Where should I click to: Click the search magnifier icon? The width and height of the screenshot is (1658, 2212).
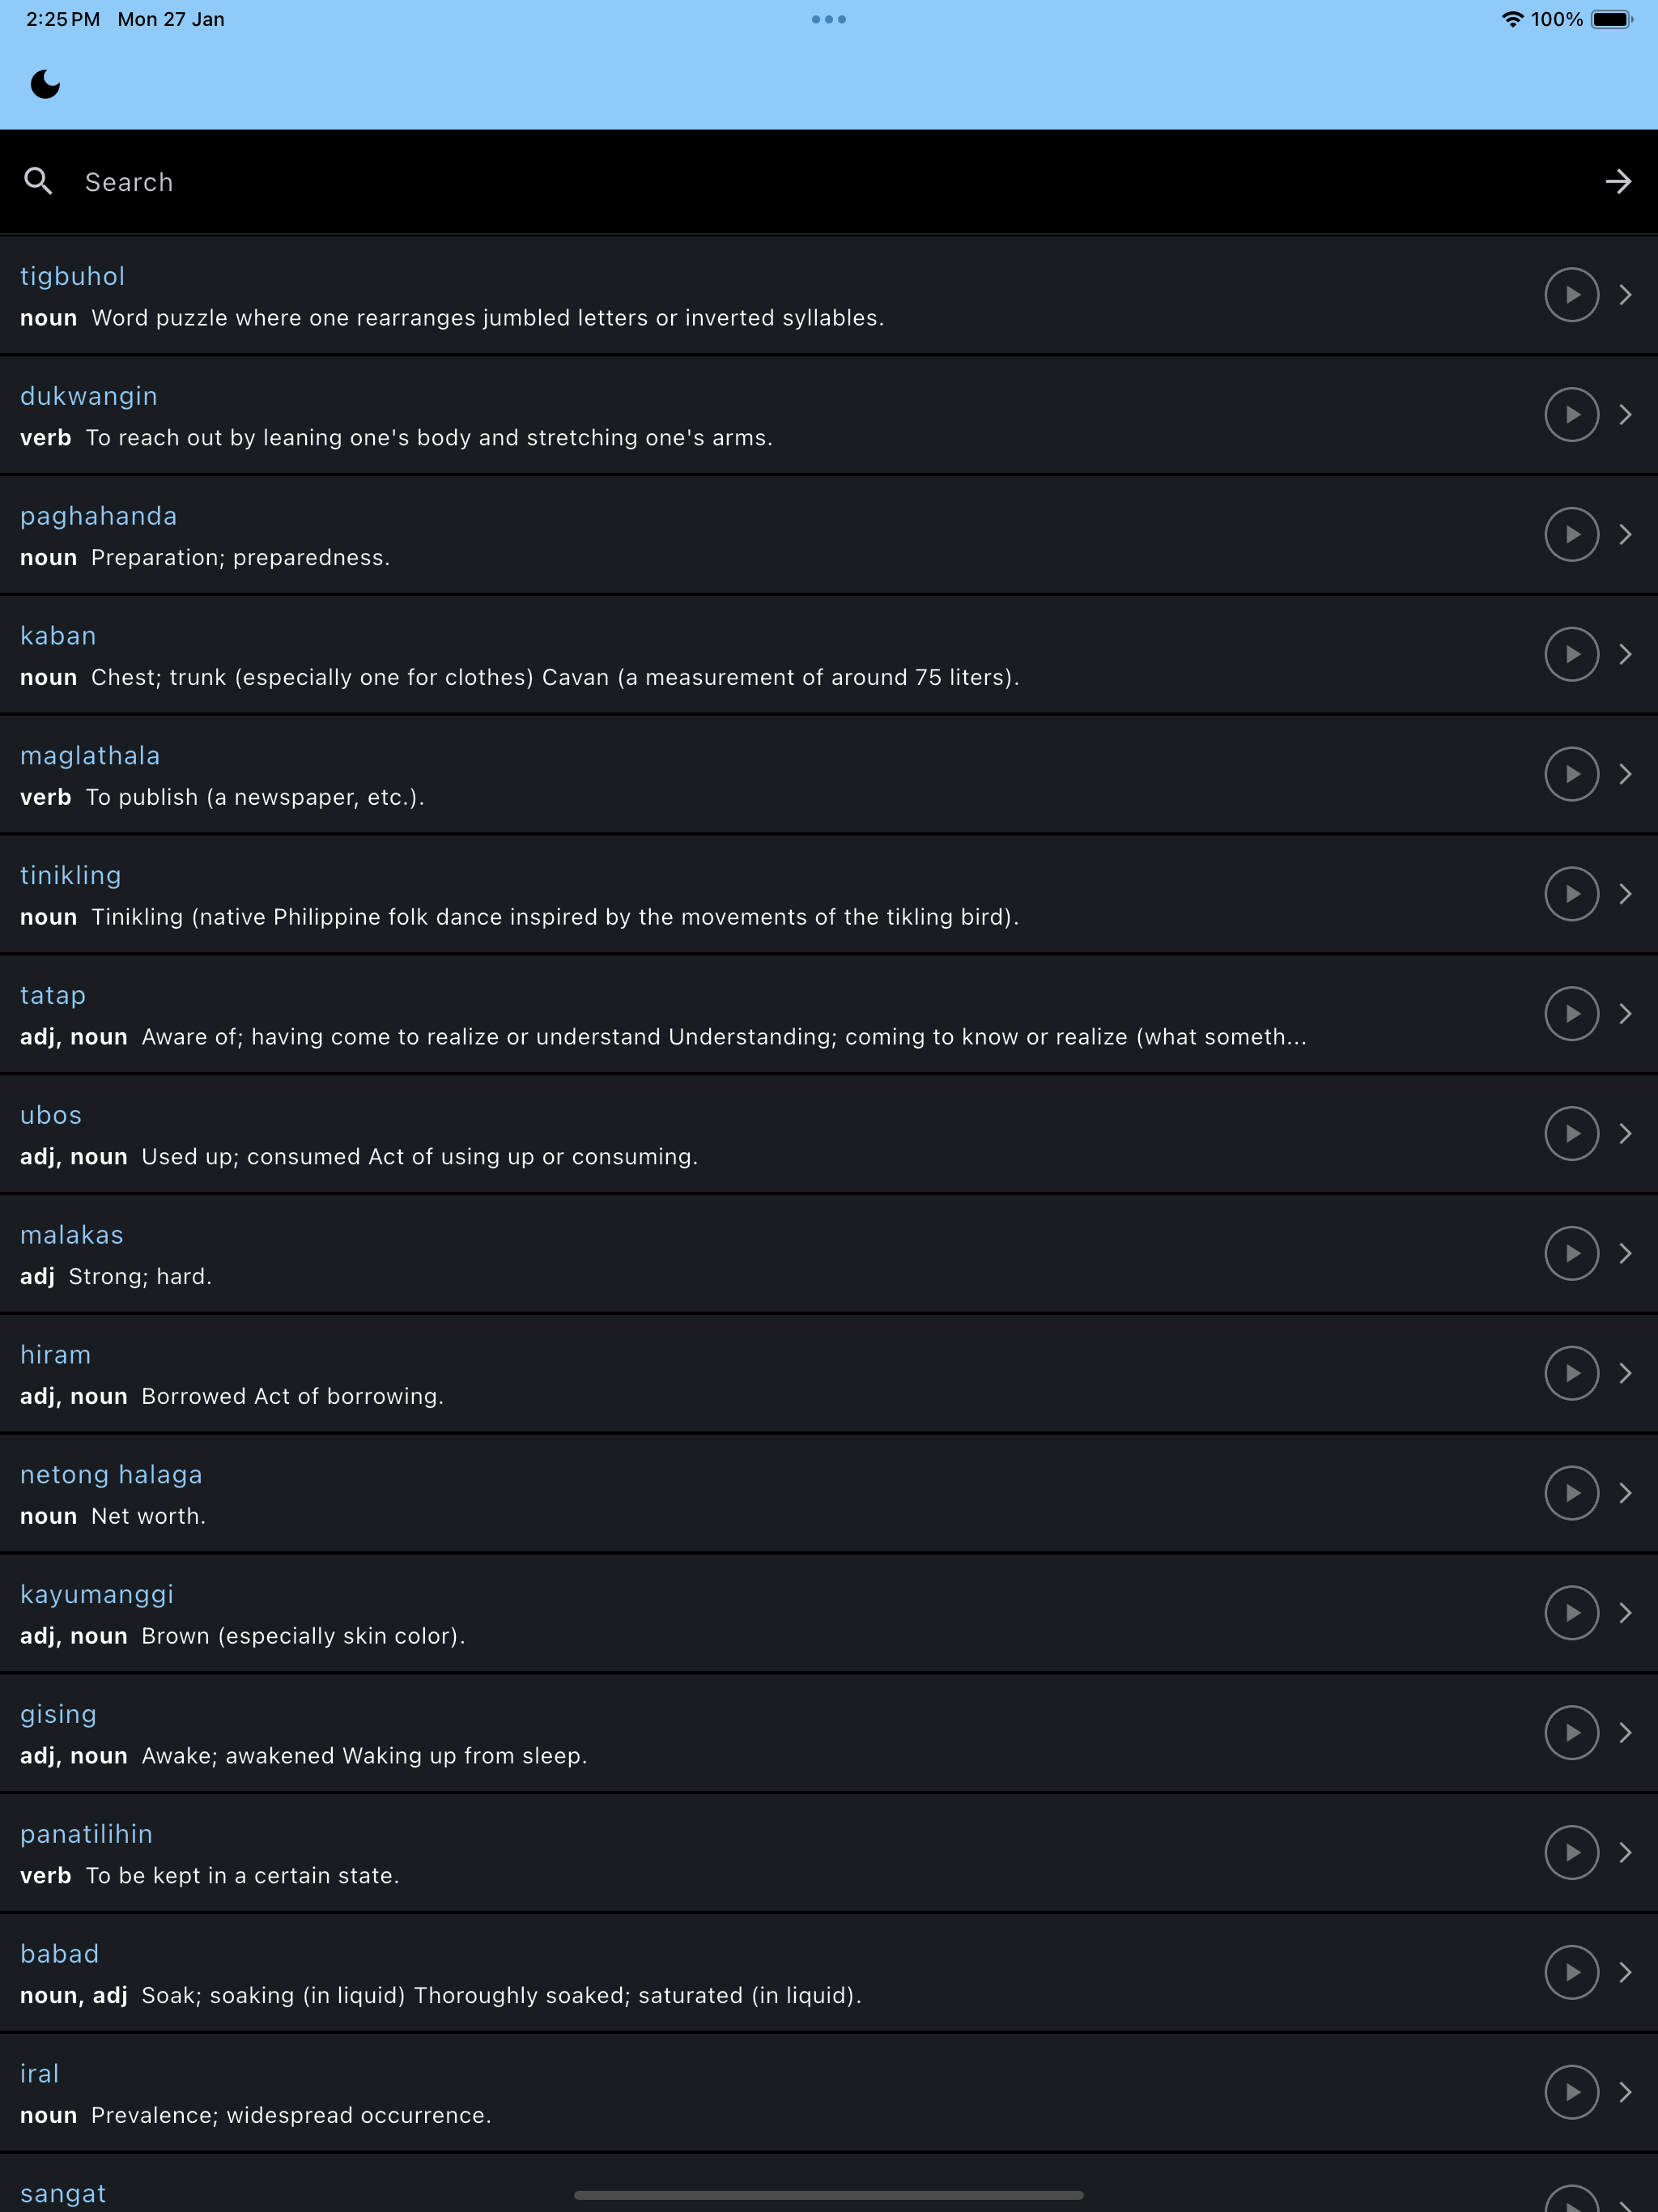click(38, 181)
